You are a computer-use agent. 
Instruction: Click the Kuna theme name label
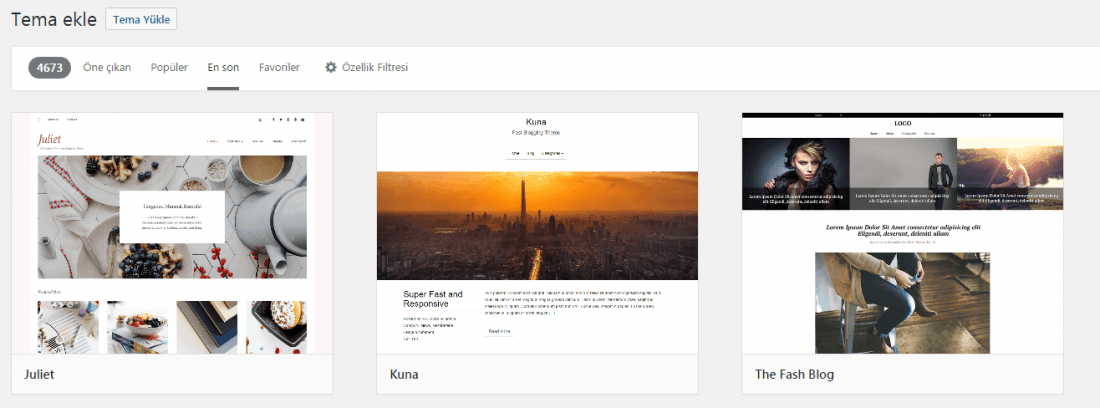point(404,375)
